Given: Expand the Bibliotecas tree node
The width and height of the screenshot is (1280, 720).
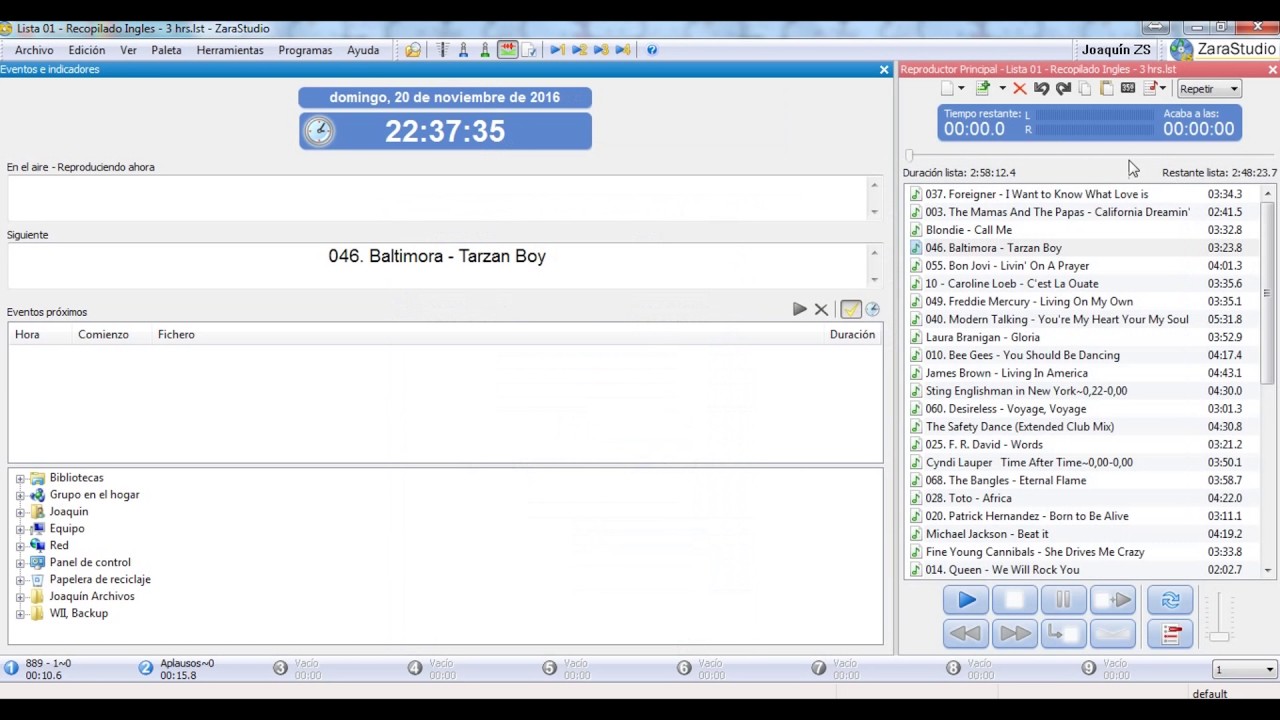Looking at the screenshot, I should (20, 478).
